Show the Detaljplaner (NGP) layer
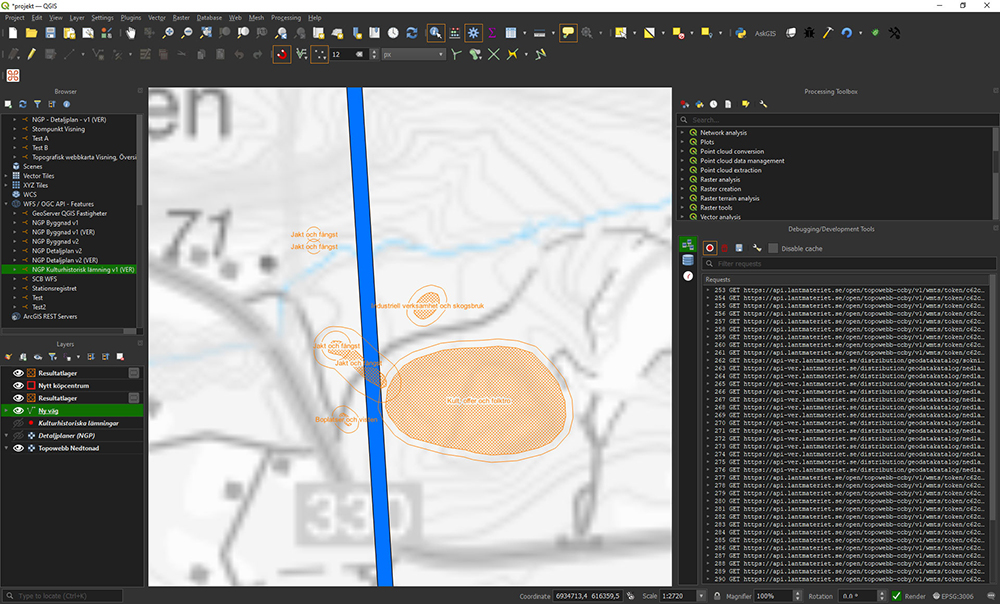The height and width of the screenshot is (604, 1000). point(18,436)
